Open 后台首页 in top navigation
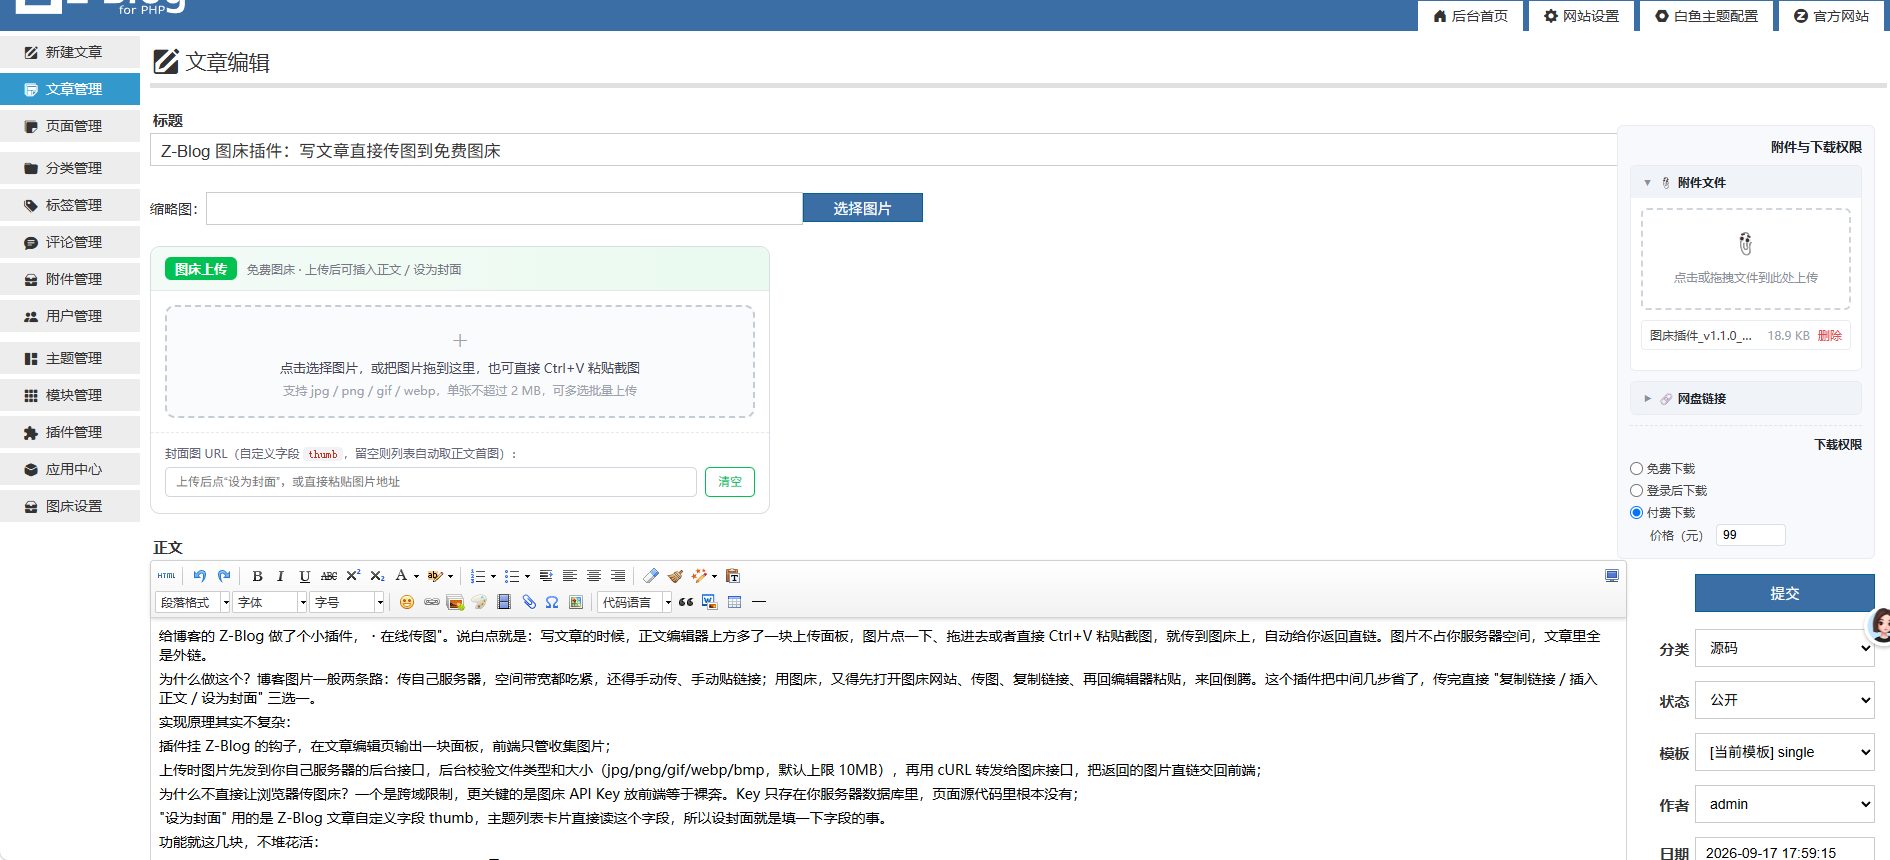This screenshot has width=1890, height=860. pyautogui.click(x=1470, y=16)
